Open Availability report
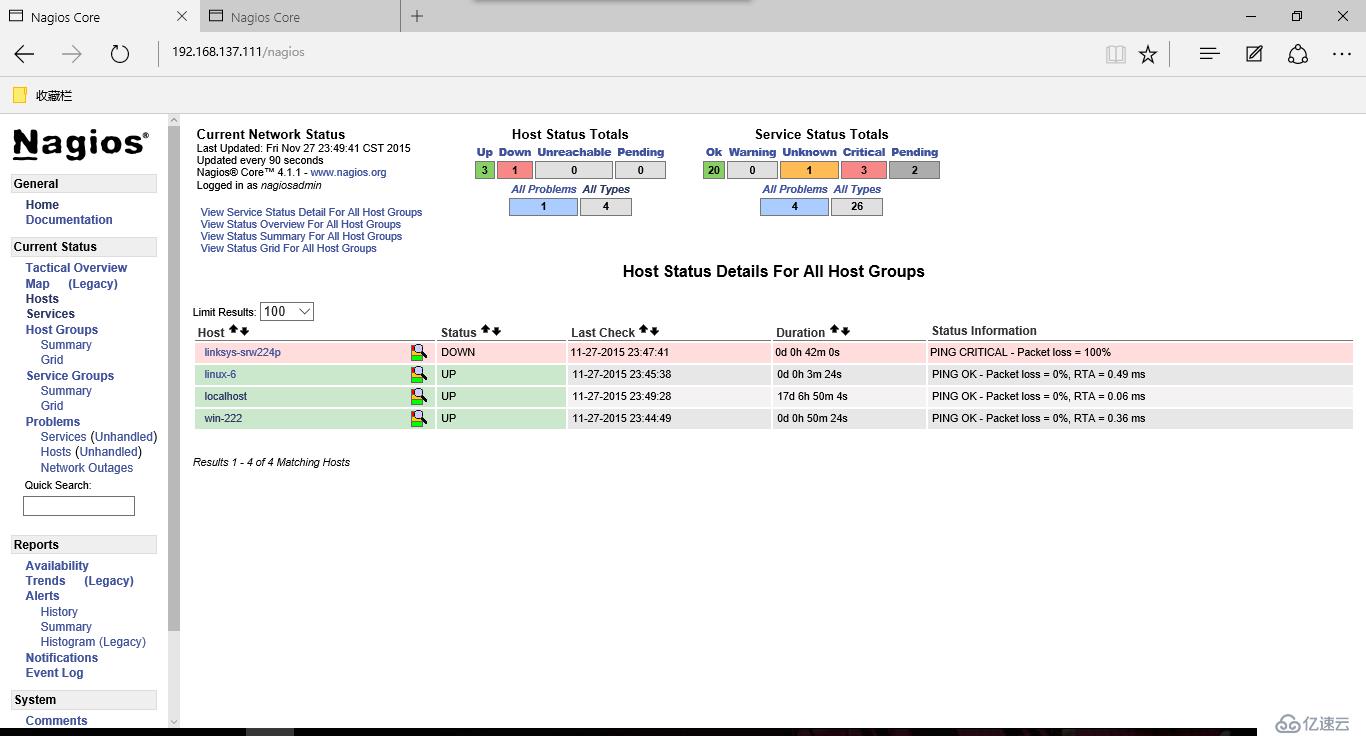Viewport: 1366px width, 736px height. pyautogui.click(x=57, y=566)
